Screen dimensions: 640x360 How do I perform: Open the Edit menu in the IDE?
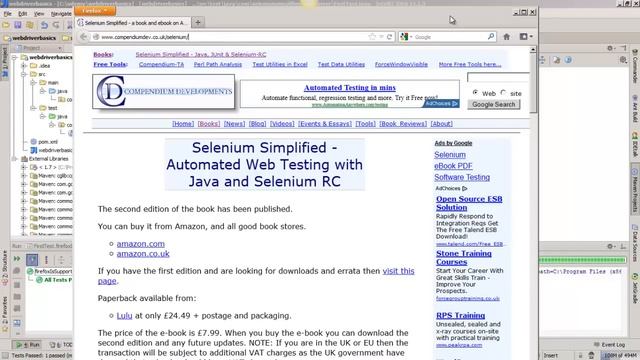point(22,13)
